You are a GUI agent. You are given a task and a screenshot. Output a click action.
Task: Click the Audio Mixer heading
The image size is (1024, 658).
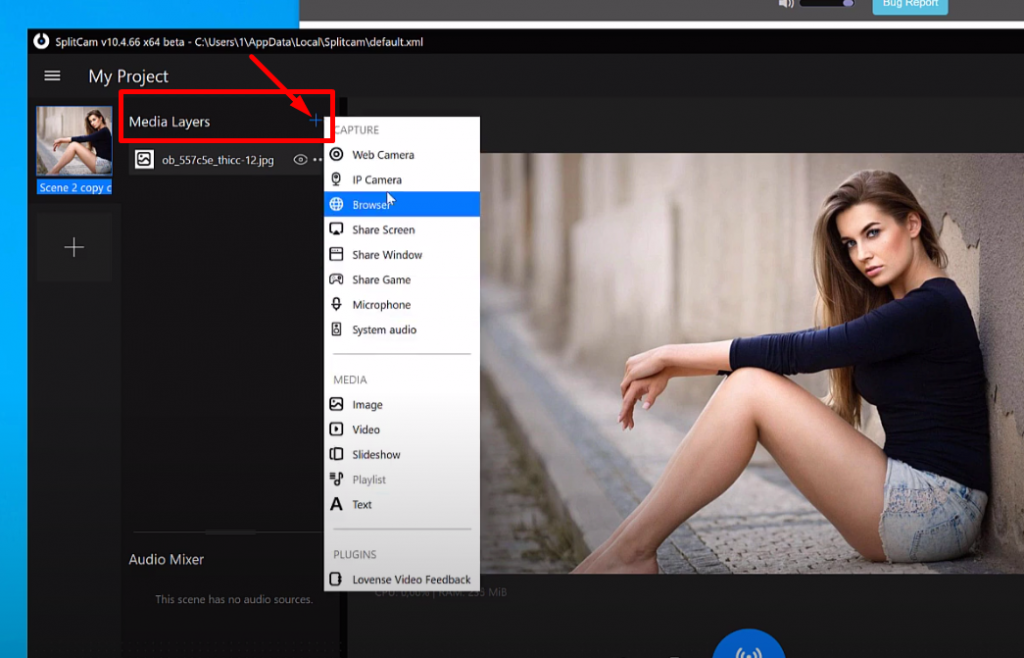[166, 559]
